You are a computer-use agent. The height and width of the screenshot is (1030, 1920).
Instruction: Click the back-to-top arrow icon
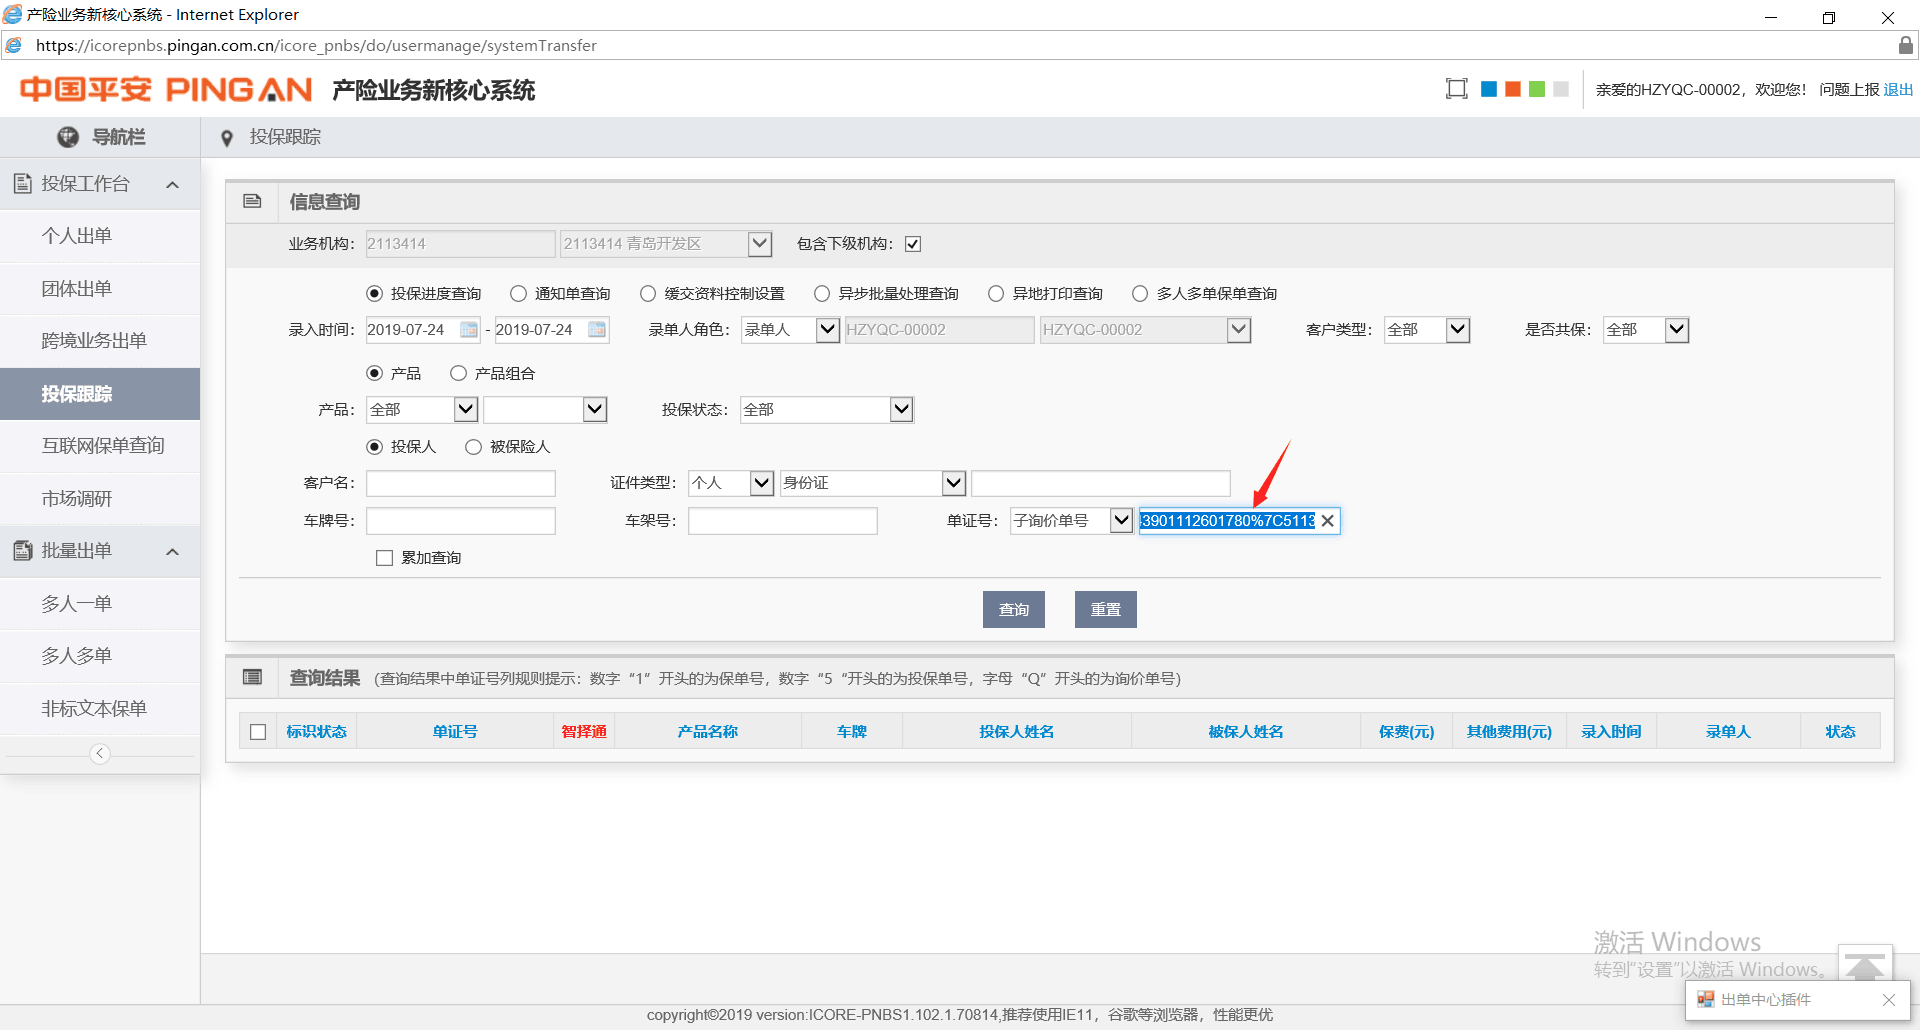pyautogui.click(x=1865, y=965)
